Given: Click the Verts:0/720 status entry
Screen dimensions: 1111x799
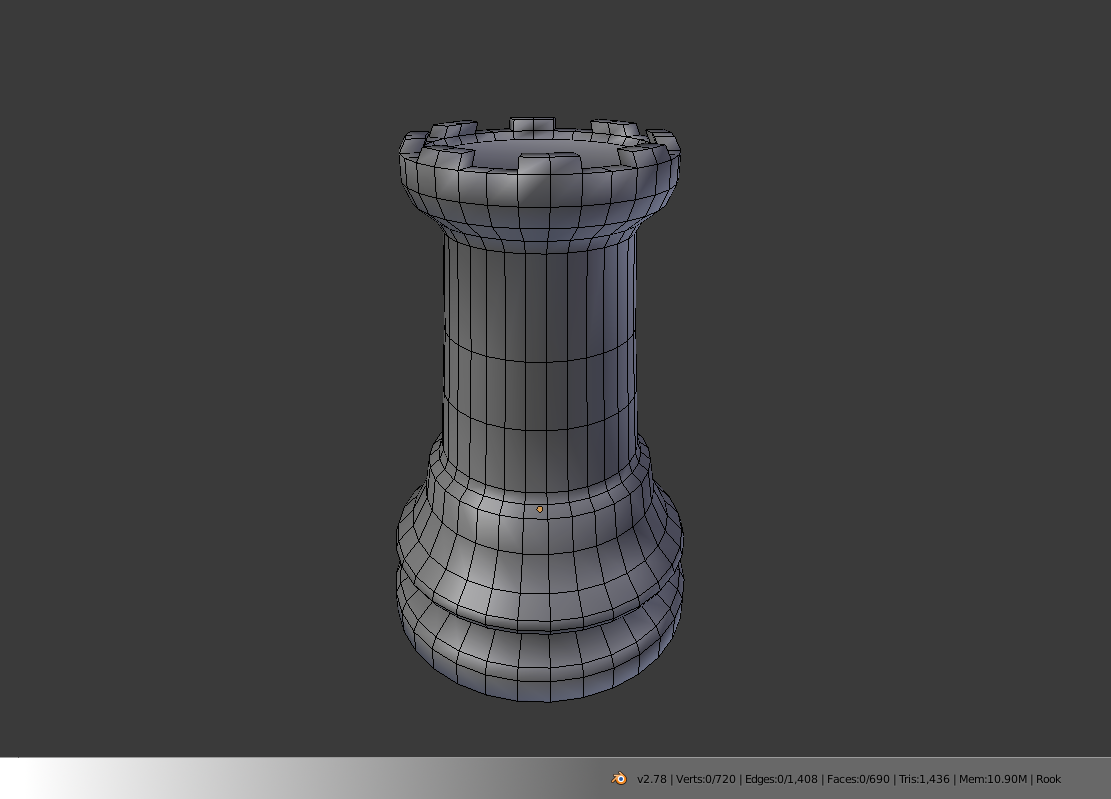Looking at the screenshot, I should pyautogui.click(x=706, y=779).
